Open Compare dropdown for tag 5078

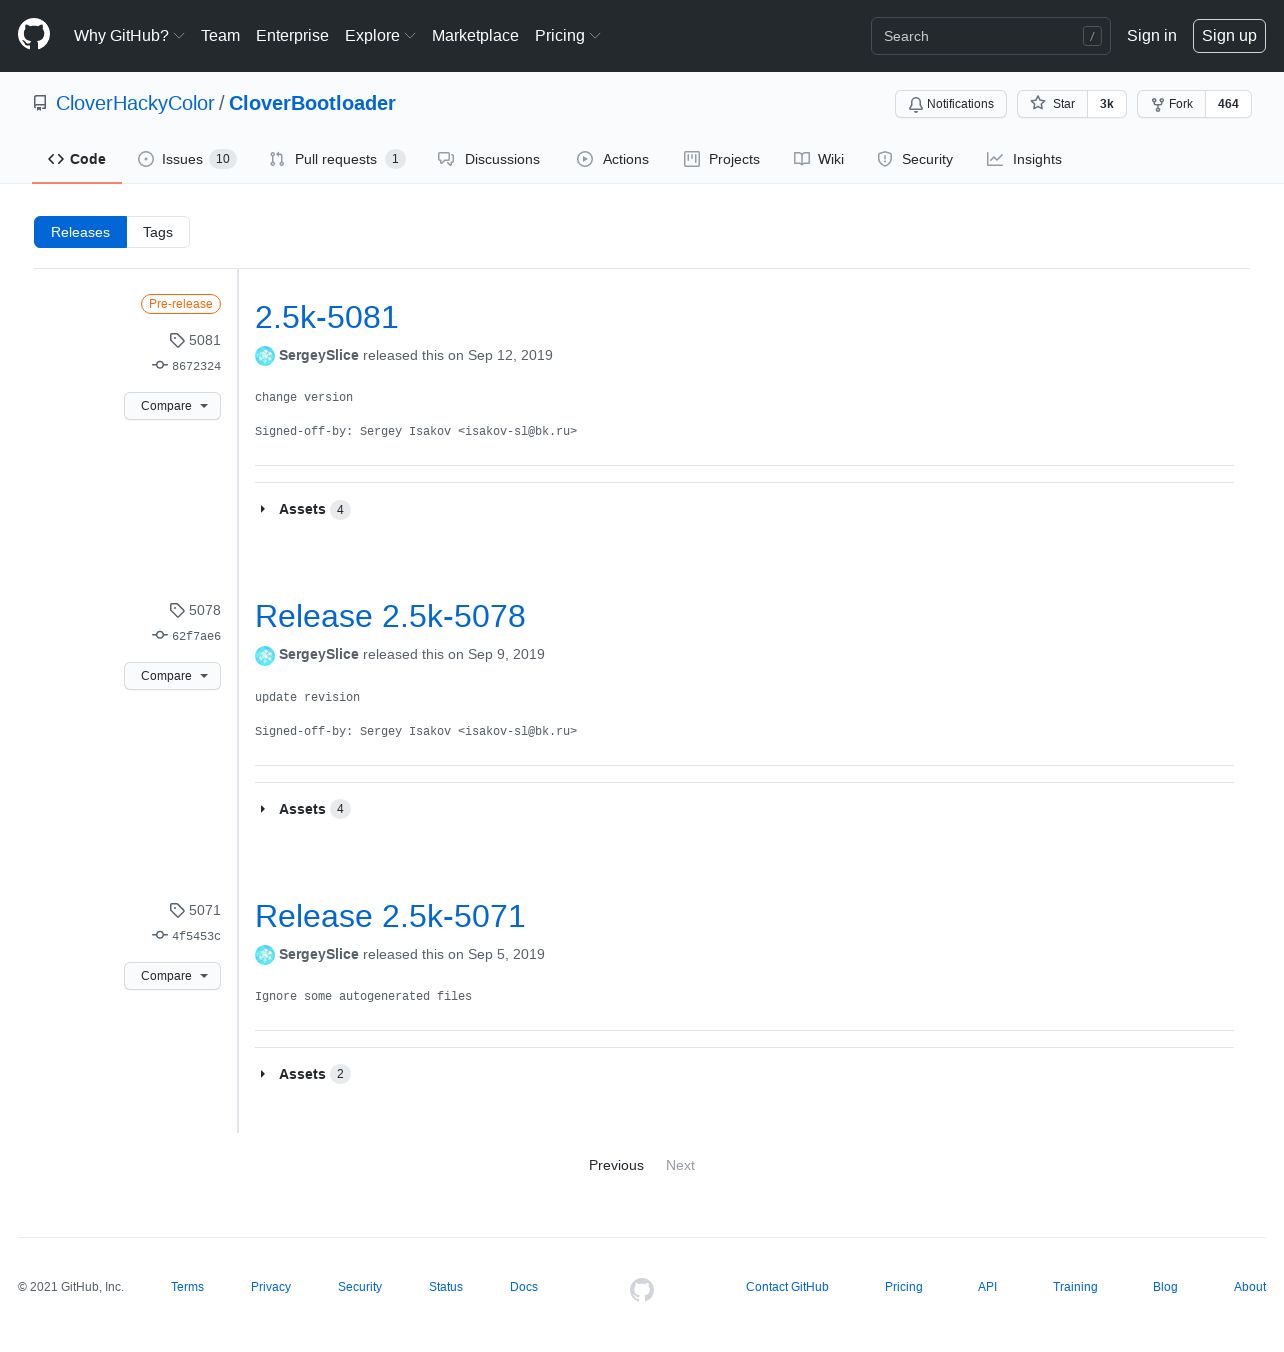172,676
